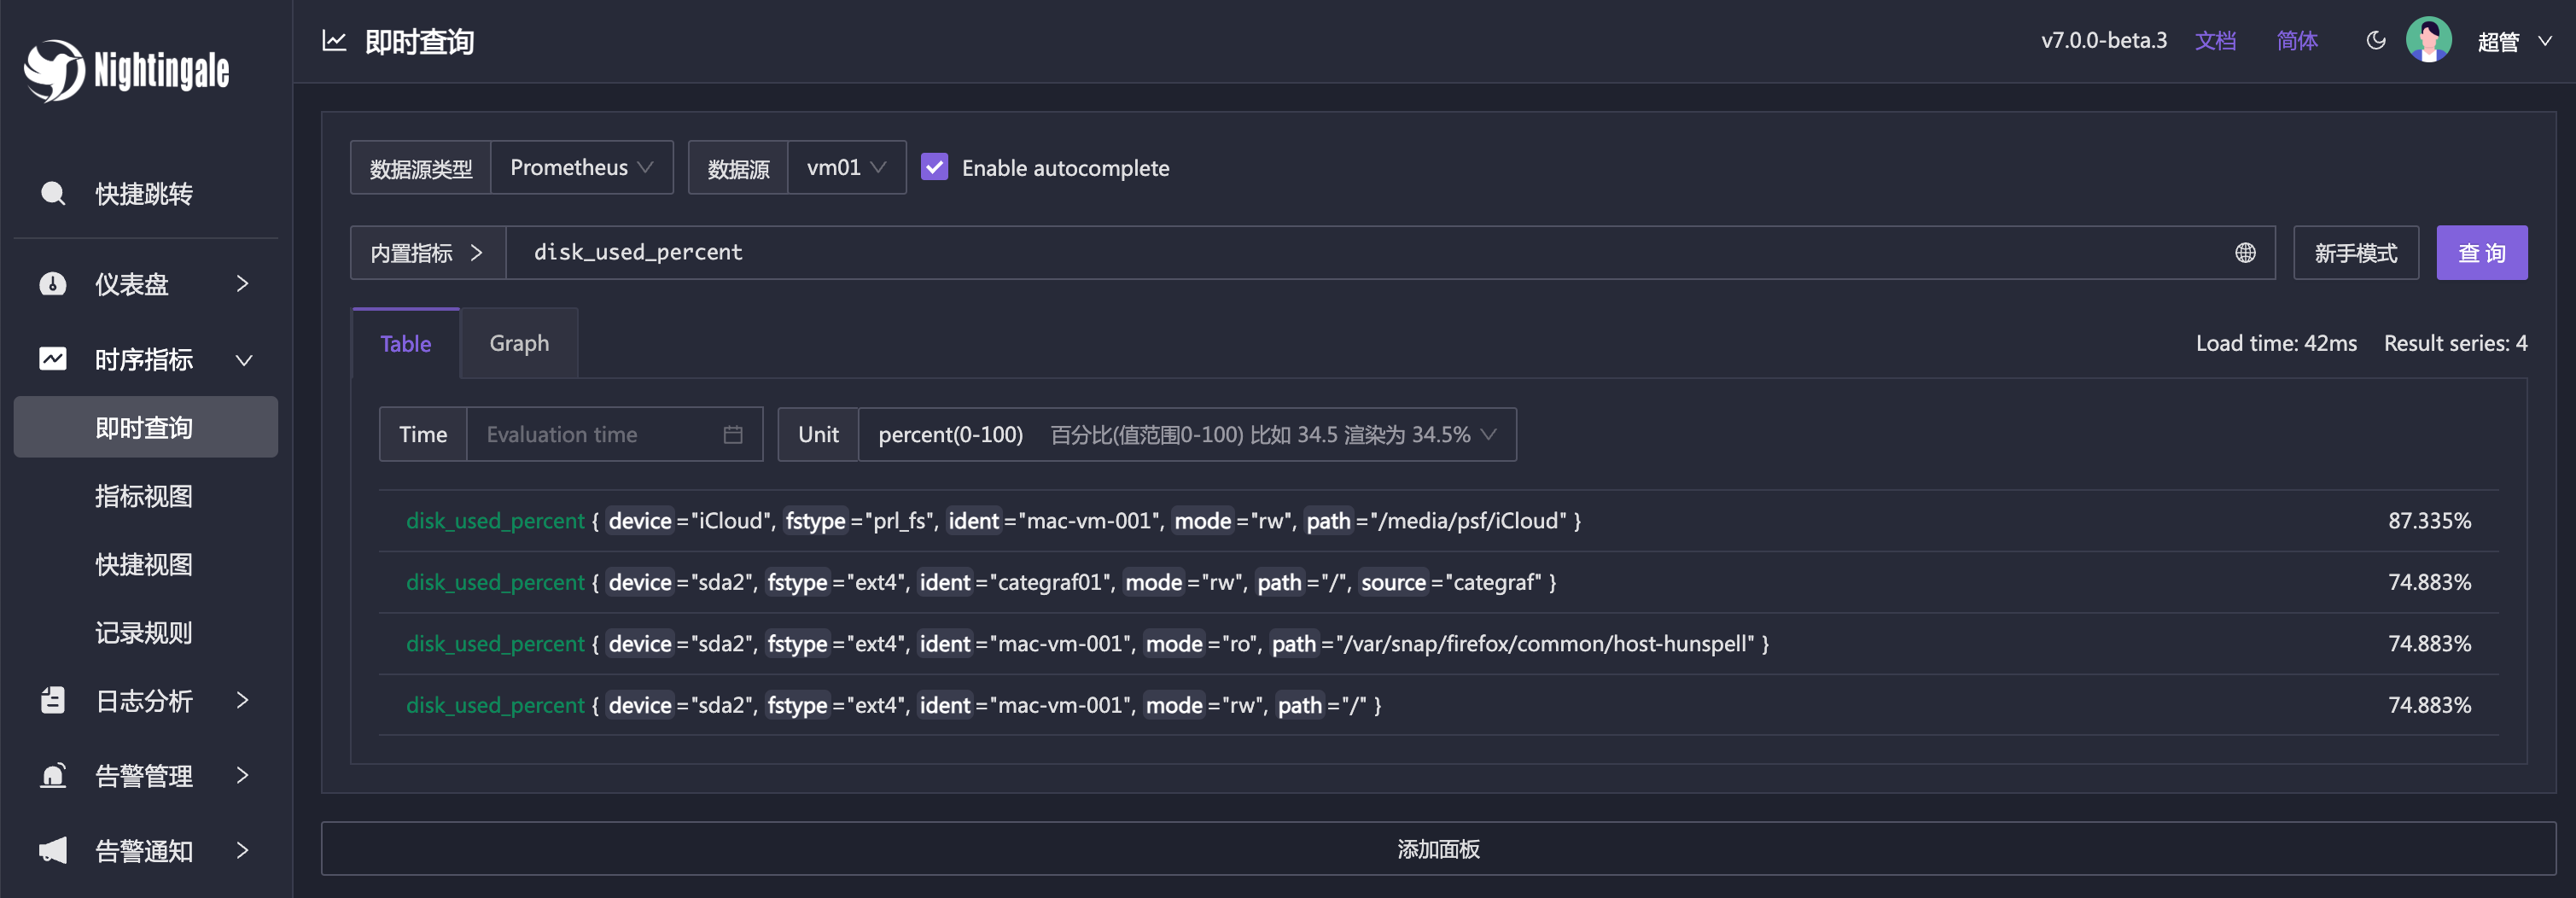
Task: Click the log analysis icon in sidebar
Action: [53, 701]
